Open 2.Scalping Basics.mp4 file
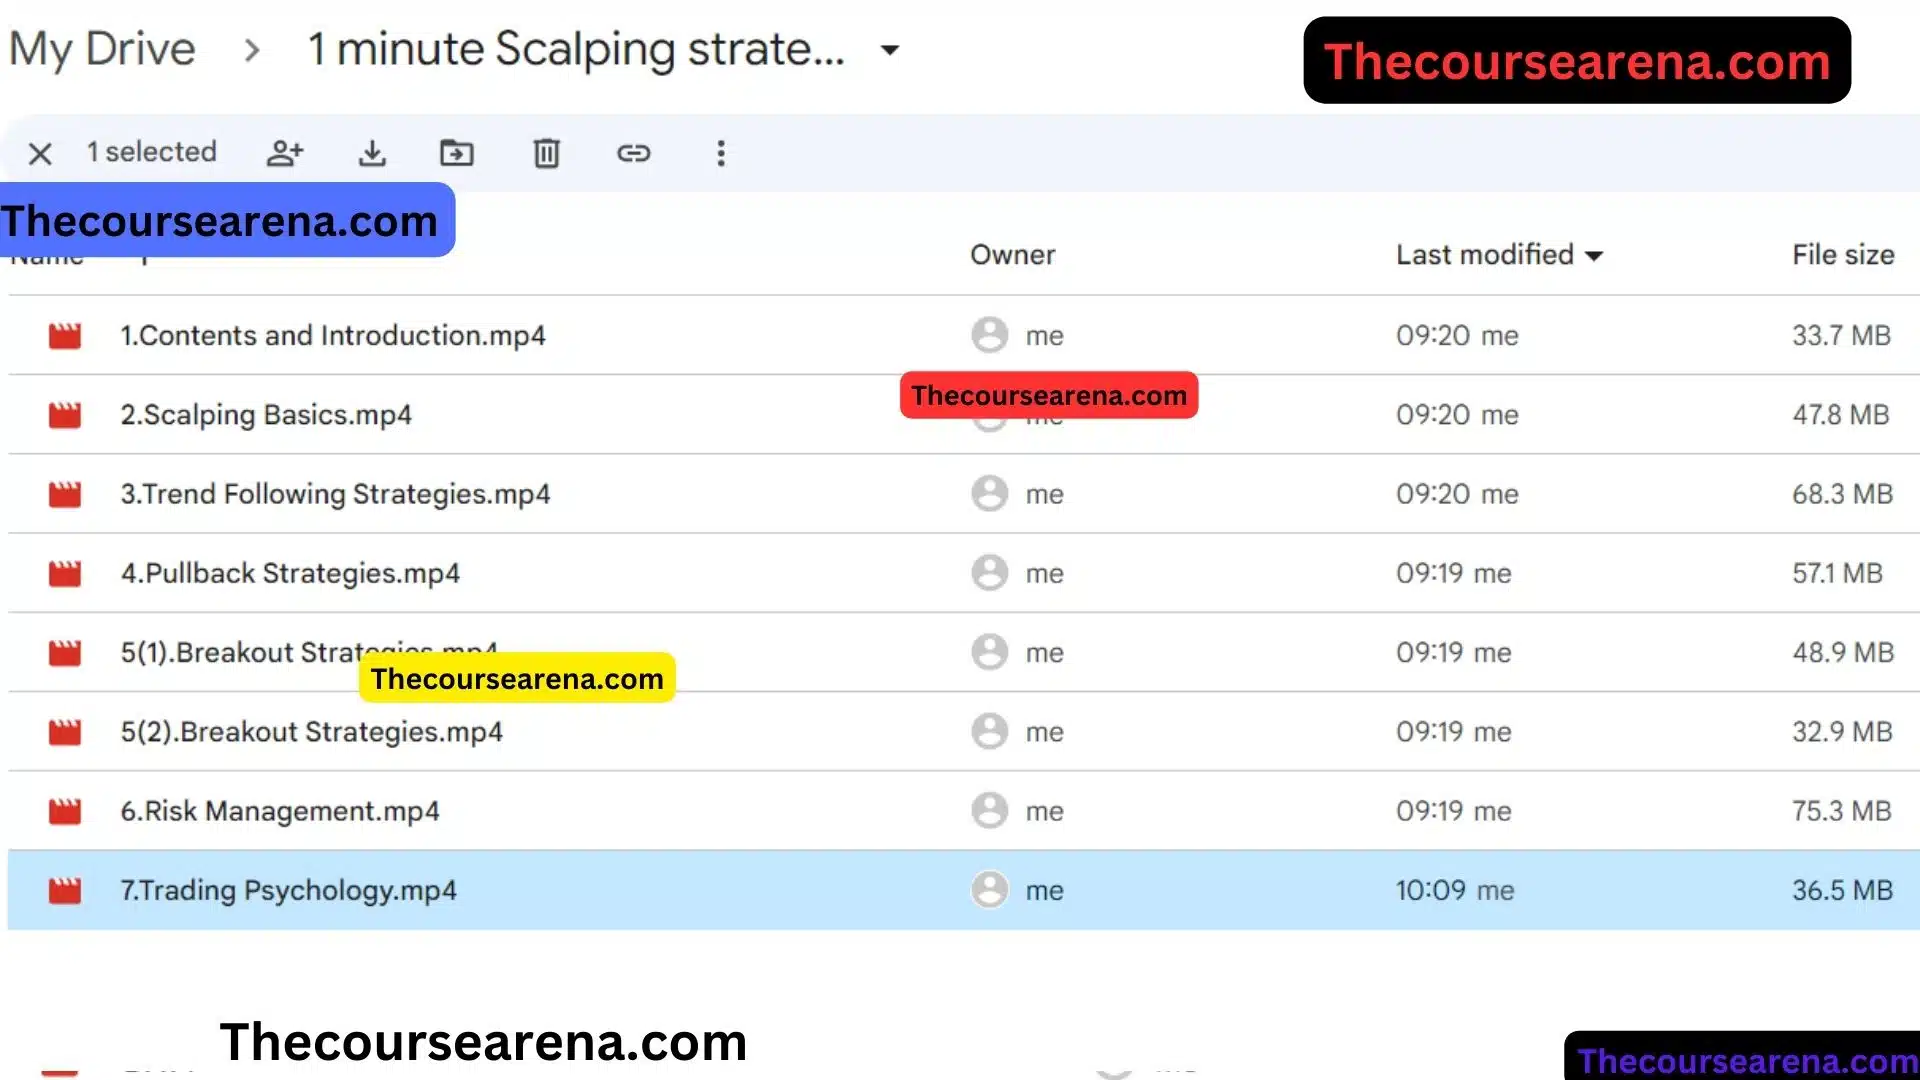The image size is (1920, 1080). pyautogui.click(x=264, y=414)
